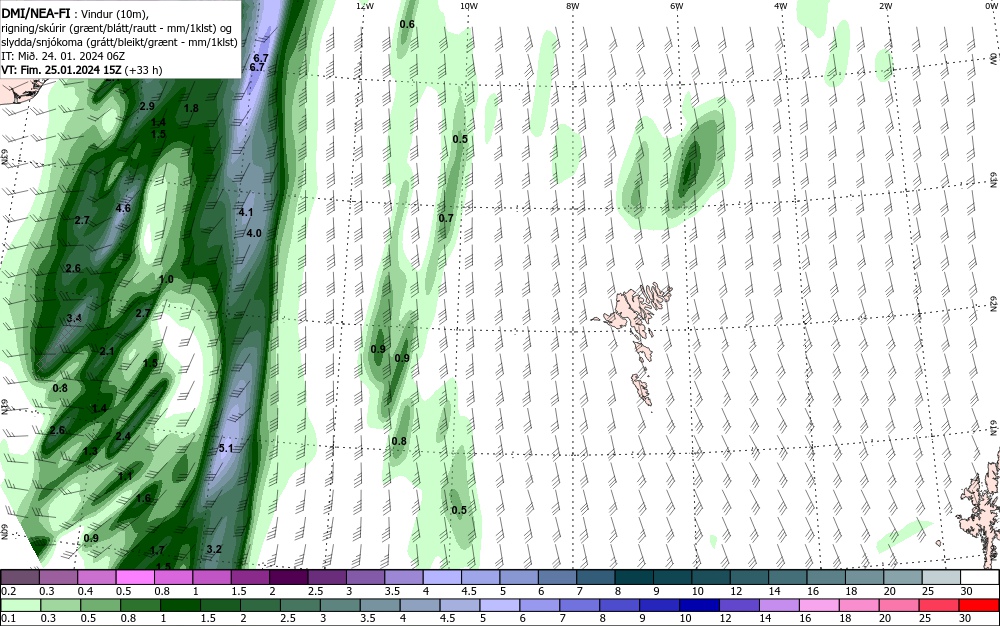Pick the lightest green 0.1 swatch in the bottom legend
The width and height of the screenshot is (1000, 626).
coord(21,605)
